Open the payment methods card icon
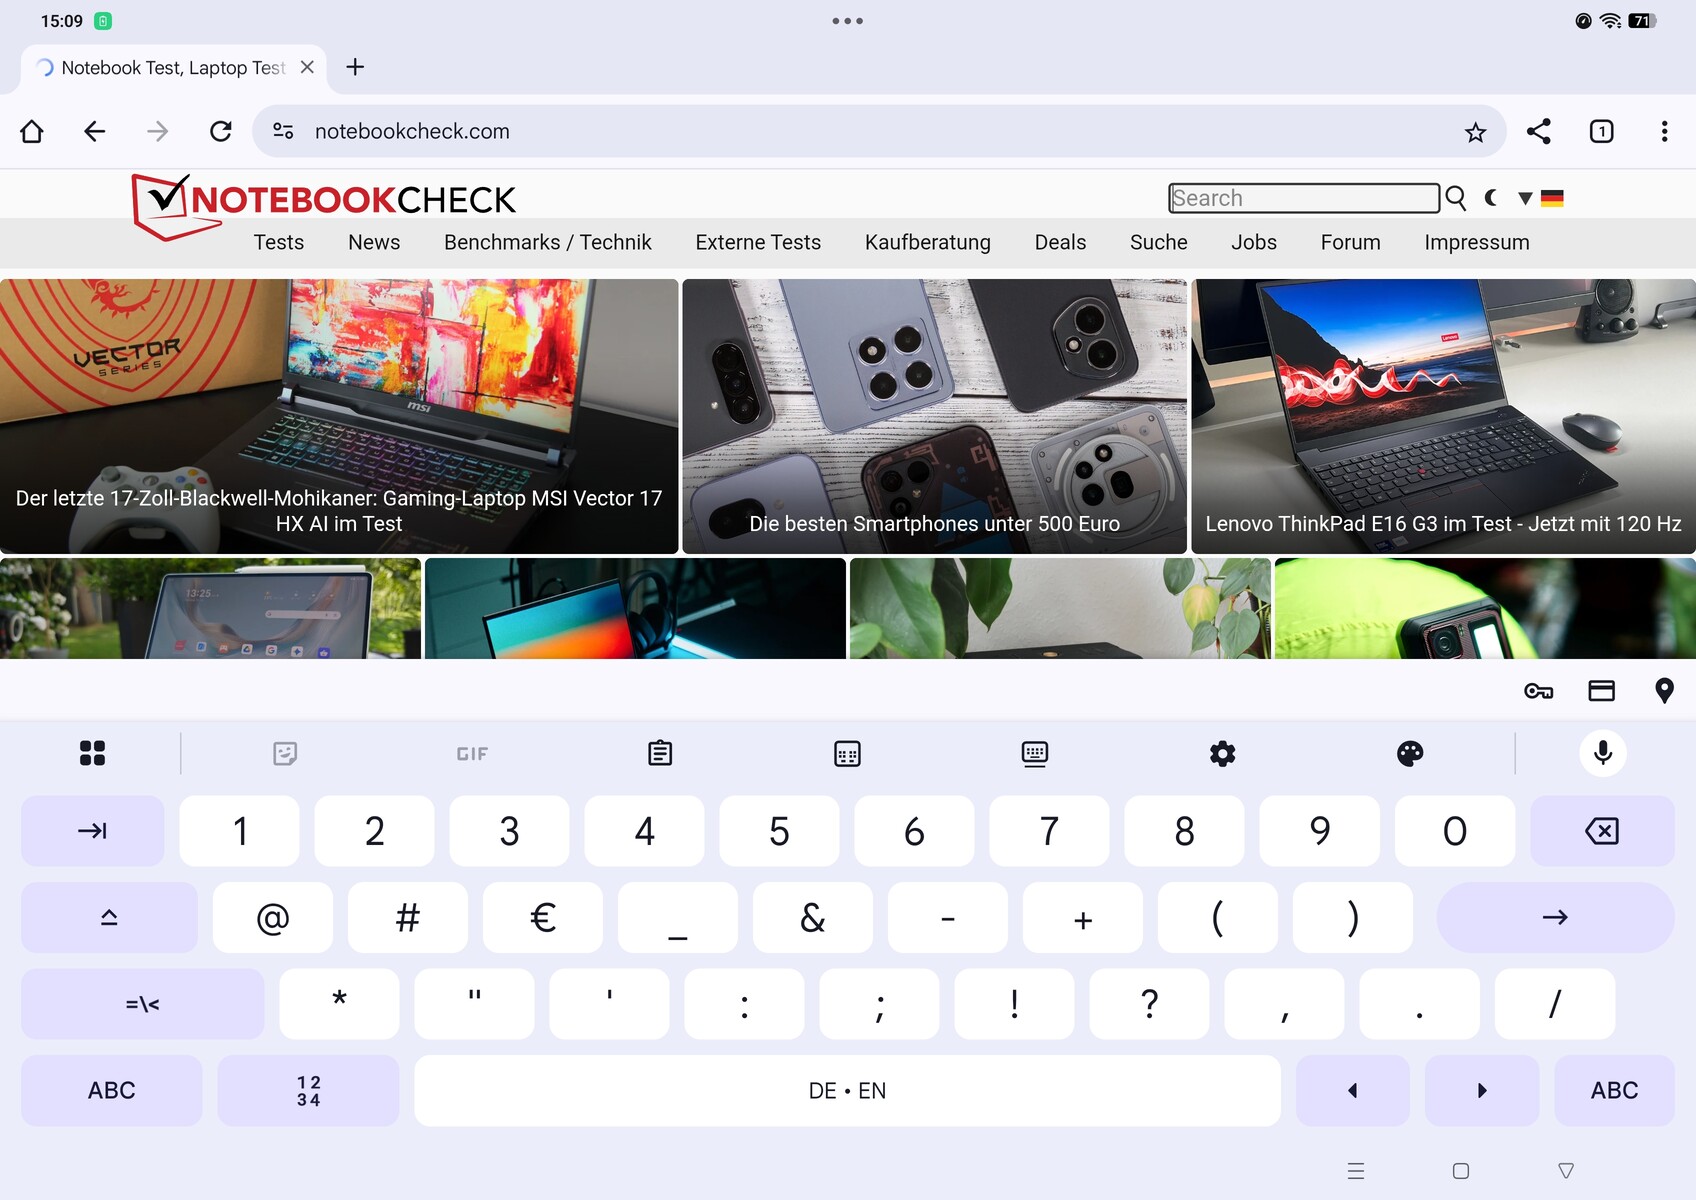 pyautogui.click(x=1602, y=691)
